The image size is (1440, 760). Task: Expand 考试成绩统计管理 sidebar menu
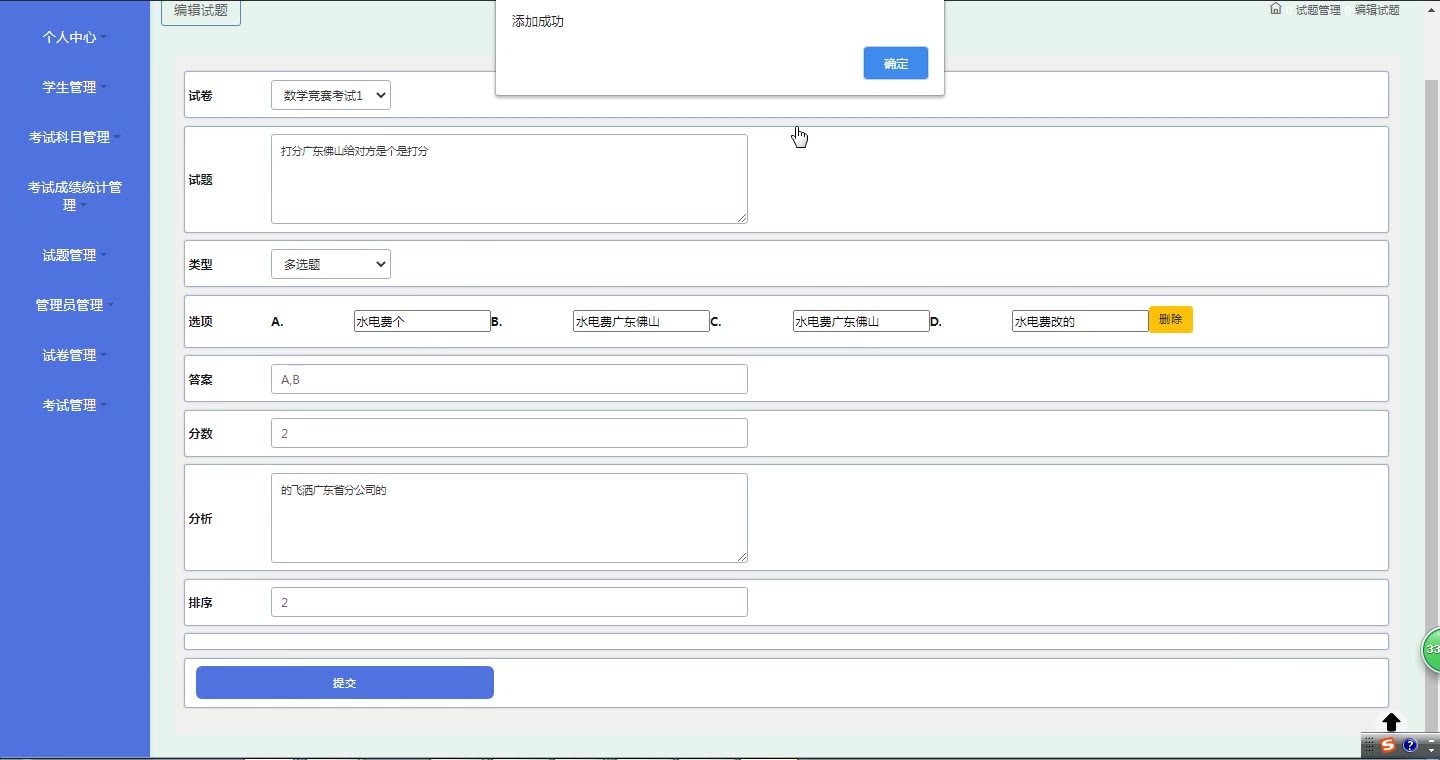(74, 196)
